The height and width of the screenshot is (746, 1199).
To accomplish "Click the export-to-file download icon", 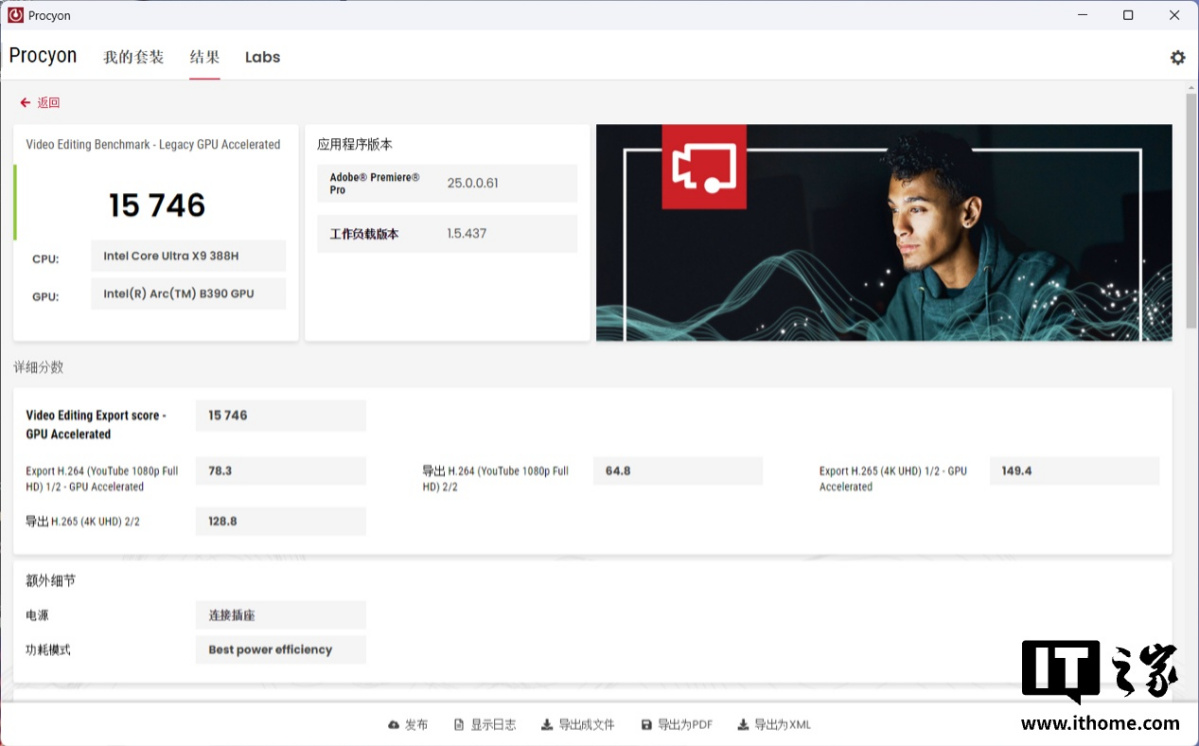I will [546, 724].
